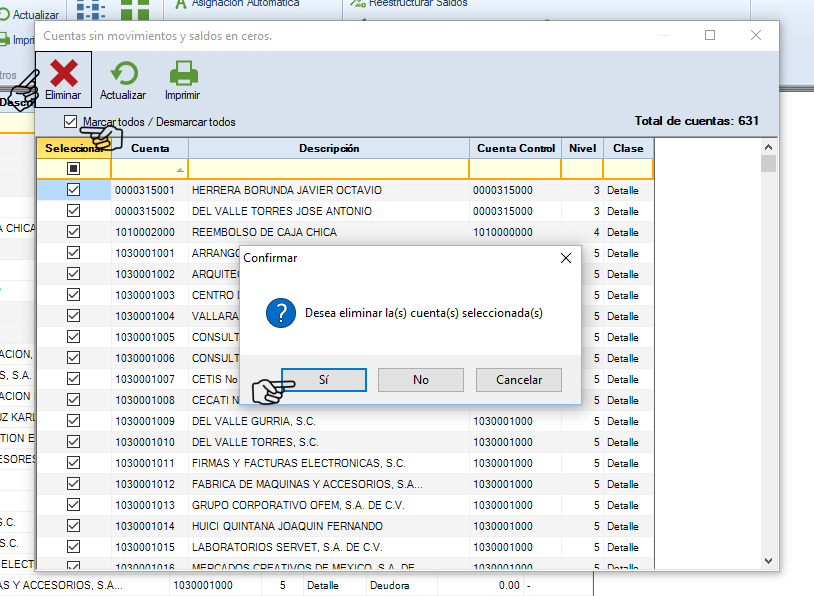The image size is (814, 596).
Task: Sort by the Cuenta Control column header
Action: point(515,148)
